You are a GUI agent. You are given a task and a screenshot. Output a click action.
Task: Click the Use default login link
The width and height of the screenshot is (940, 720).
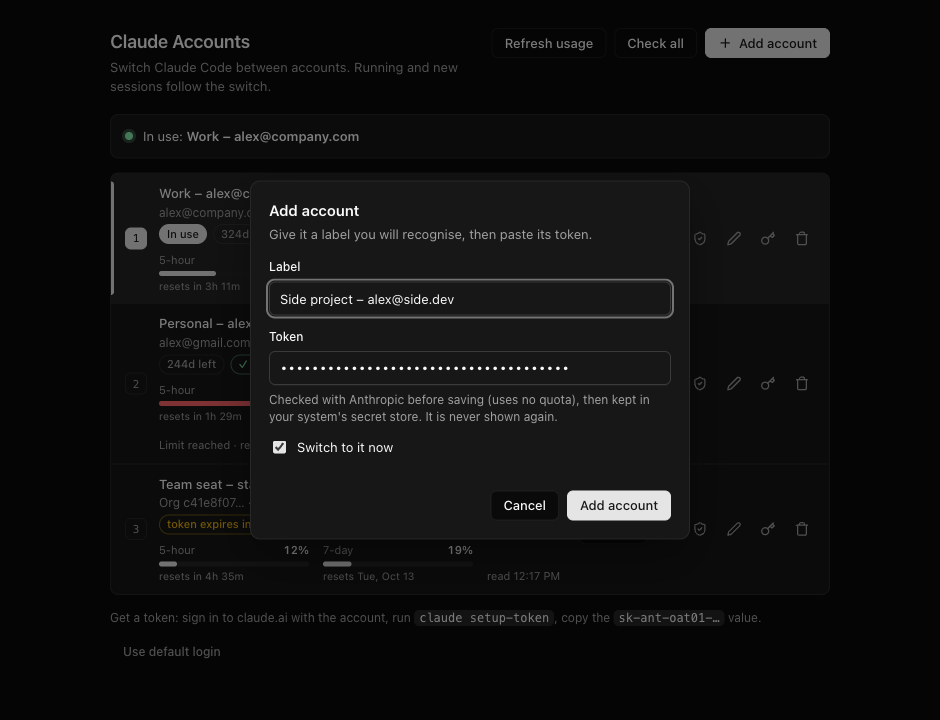171,652
